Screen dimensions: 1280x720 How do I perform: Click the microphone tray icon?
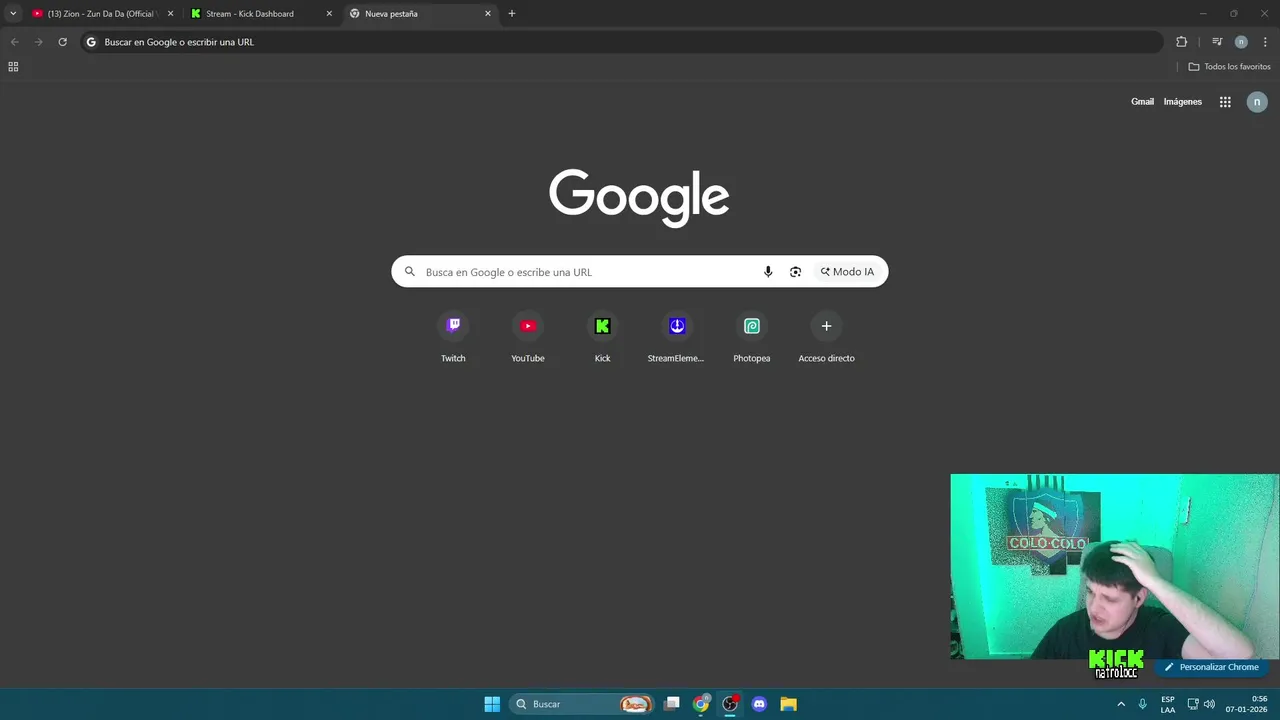click(1142, 704)
